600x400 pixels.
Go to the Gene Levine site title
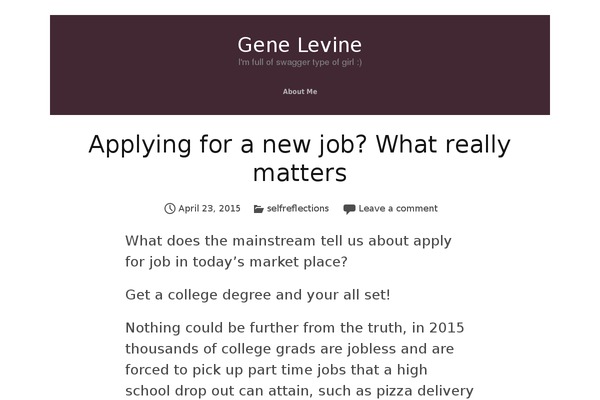tap(300, 45)
